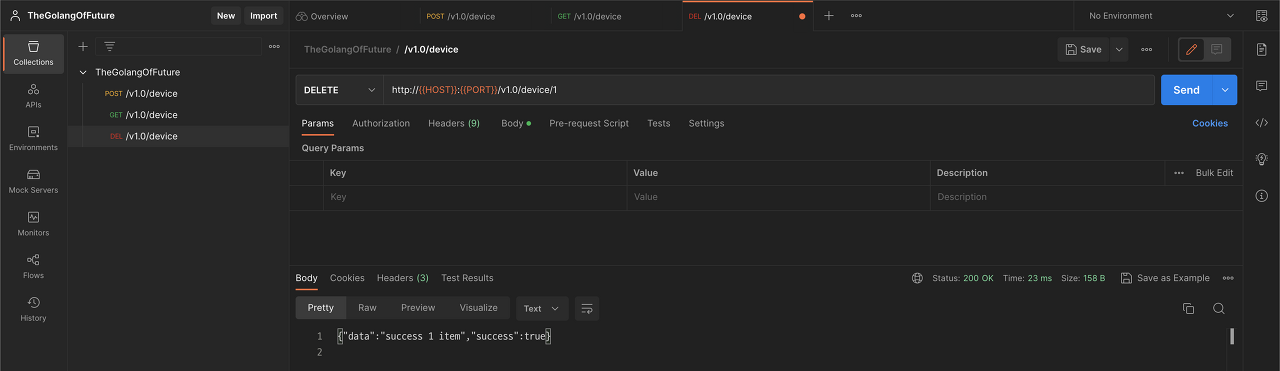Select POST /v1.0/device in collection tree
The height and width of the screenshot is (371, 1280).
pos(177,94)
